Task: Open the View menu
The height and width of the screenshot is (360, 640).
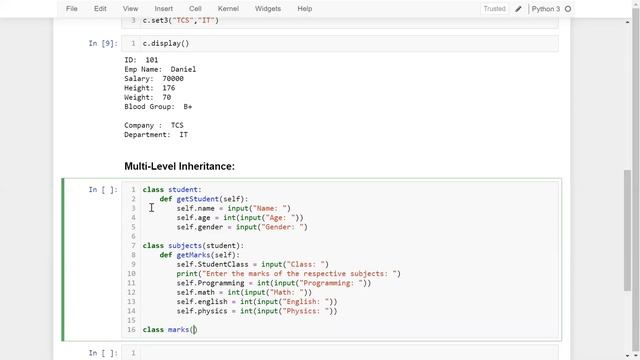Action: [x=130, y=9]
